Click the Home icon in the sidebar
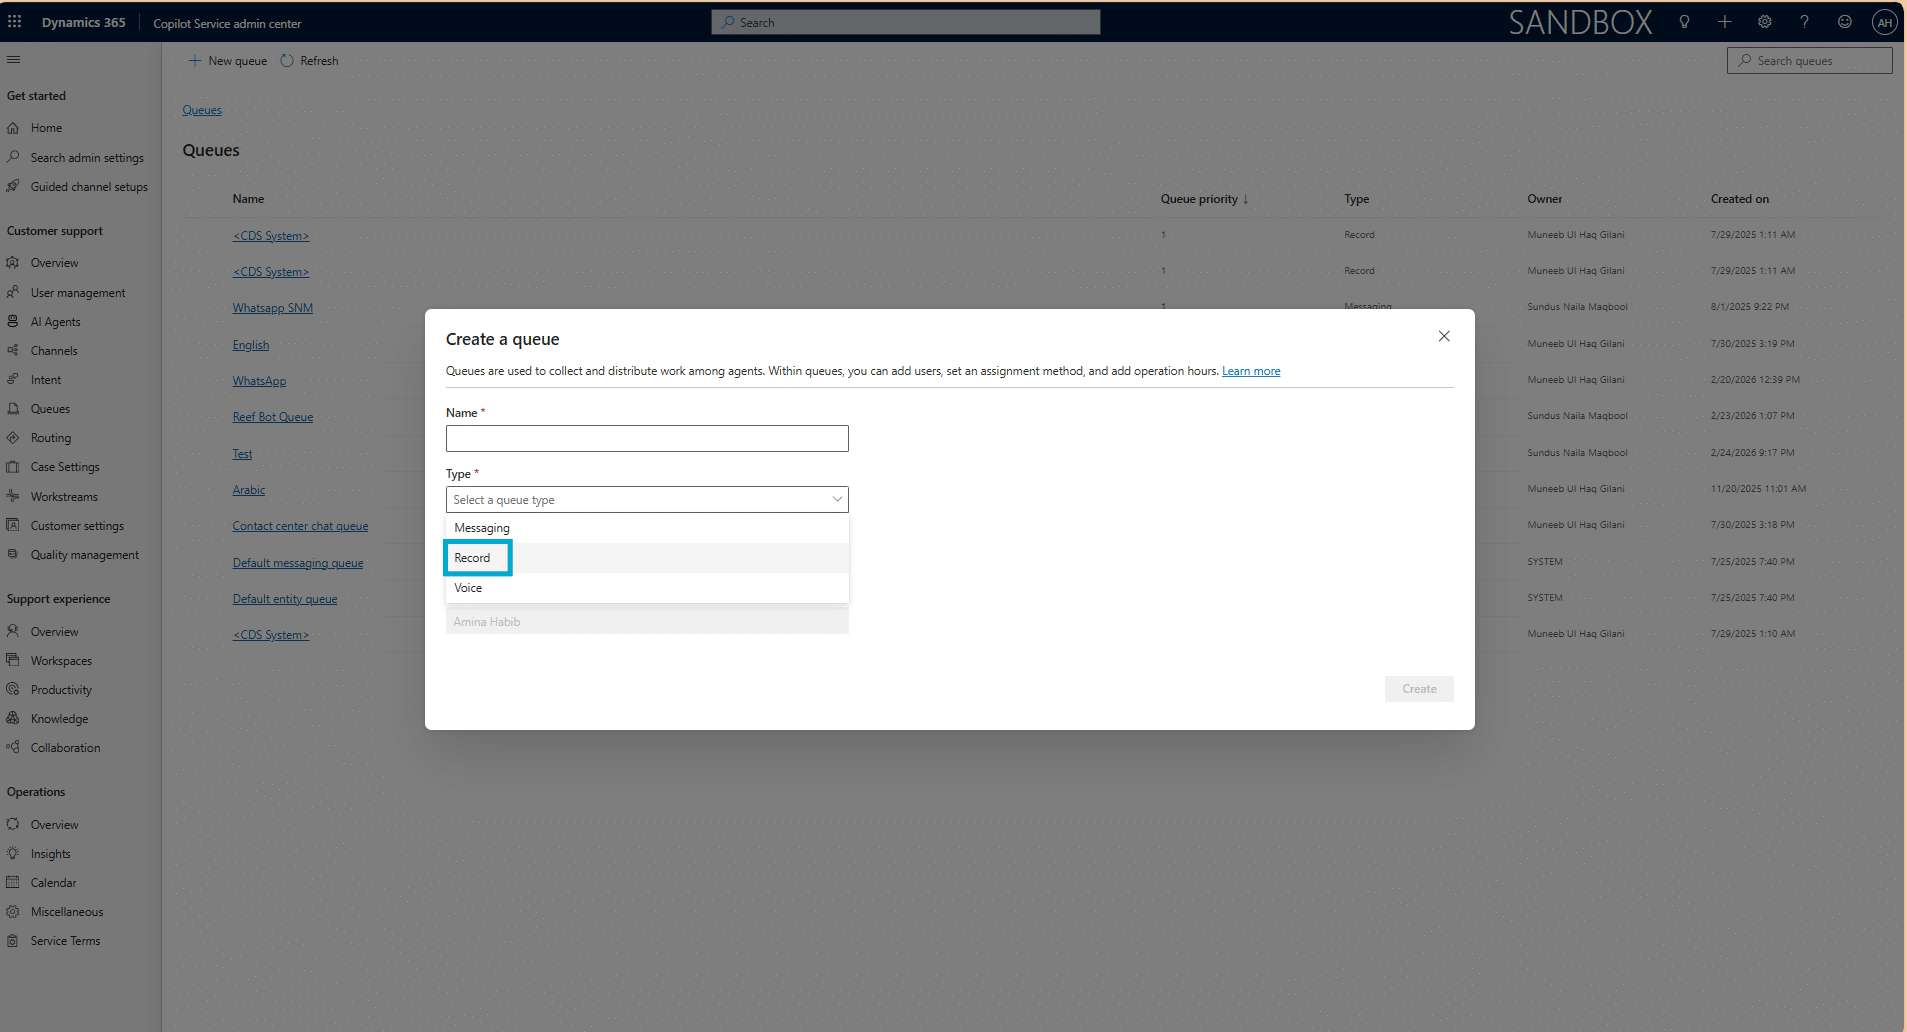Viewport: 1907px width, 1032px height. (13, 128)
